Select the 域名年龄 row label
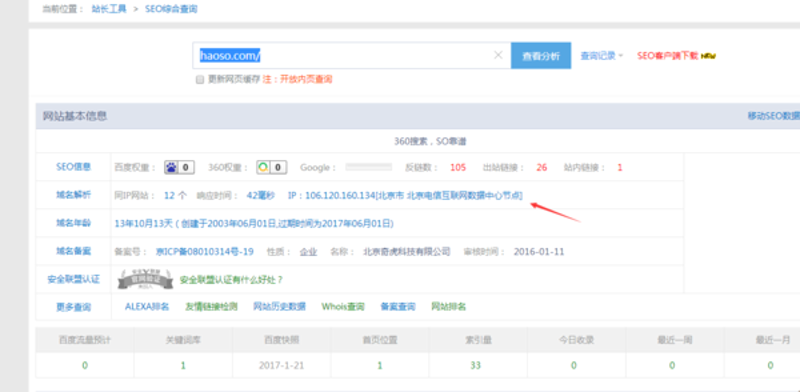The height and width of the screenshot is (392, 800). [x=73, y=223]
